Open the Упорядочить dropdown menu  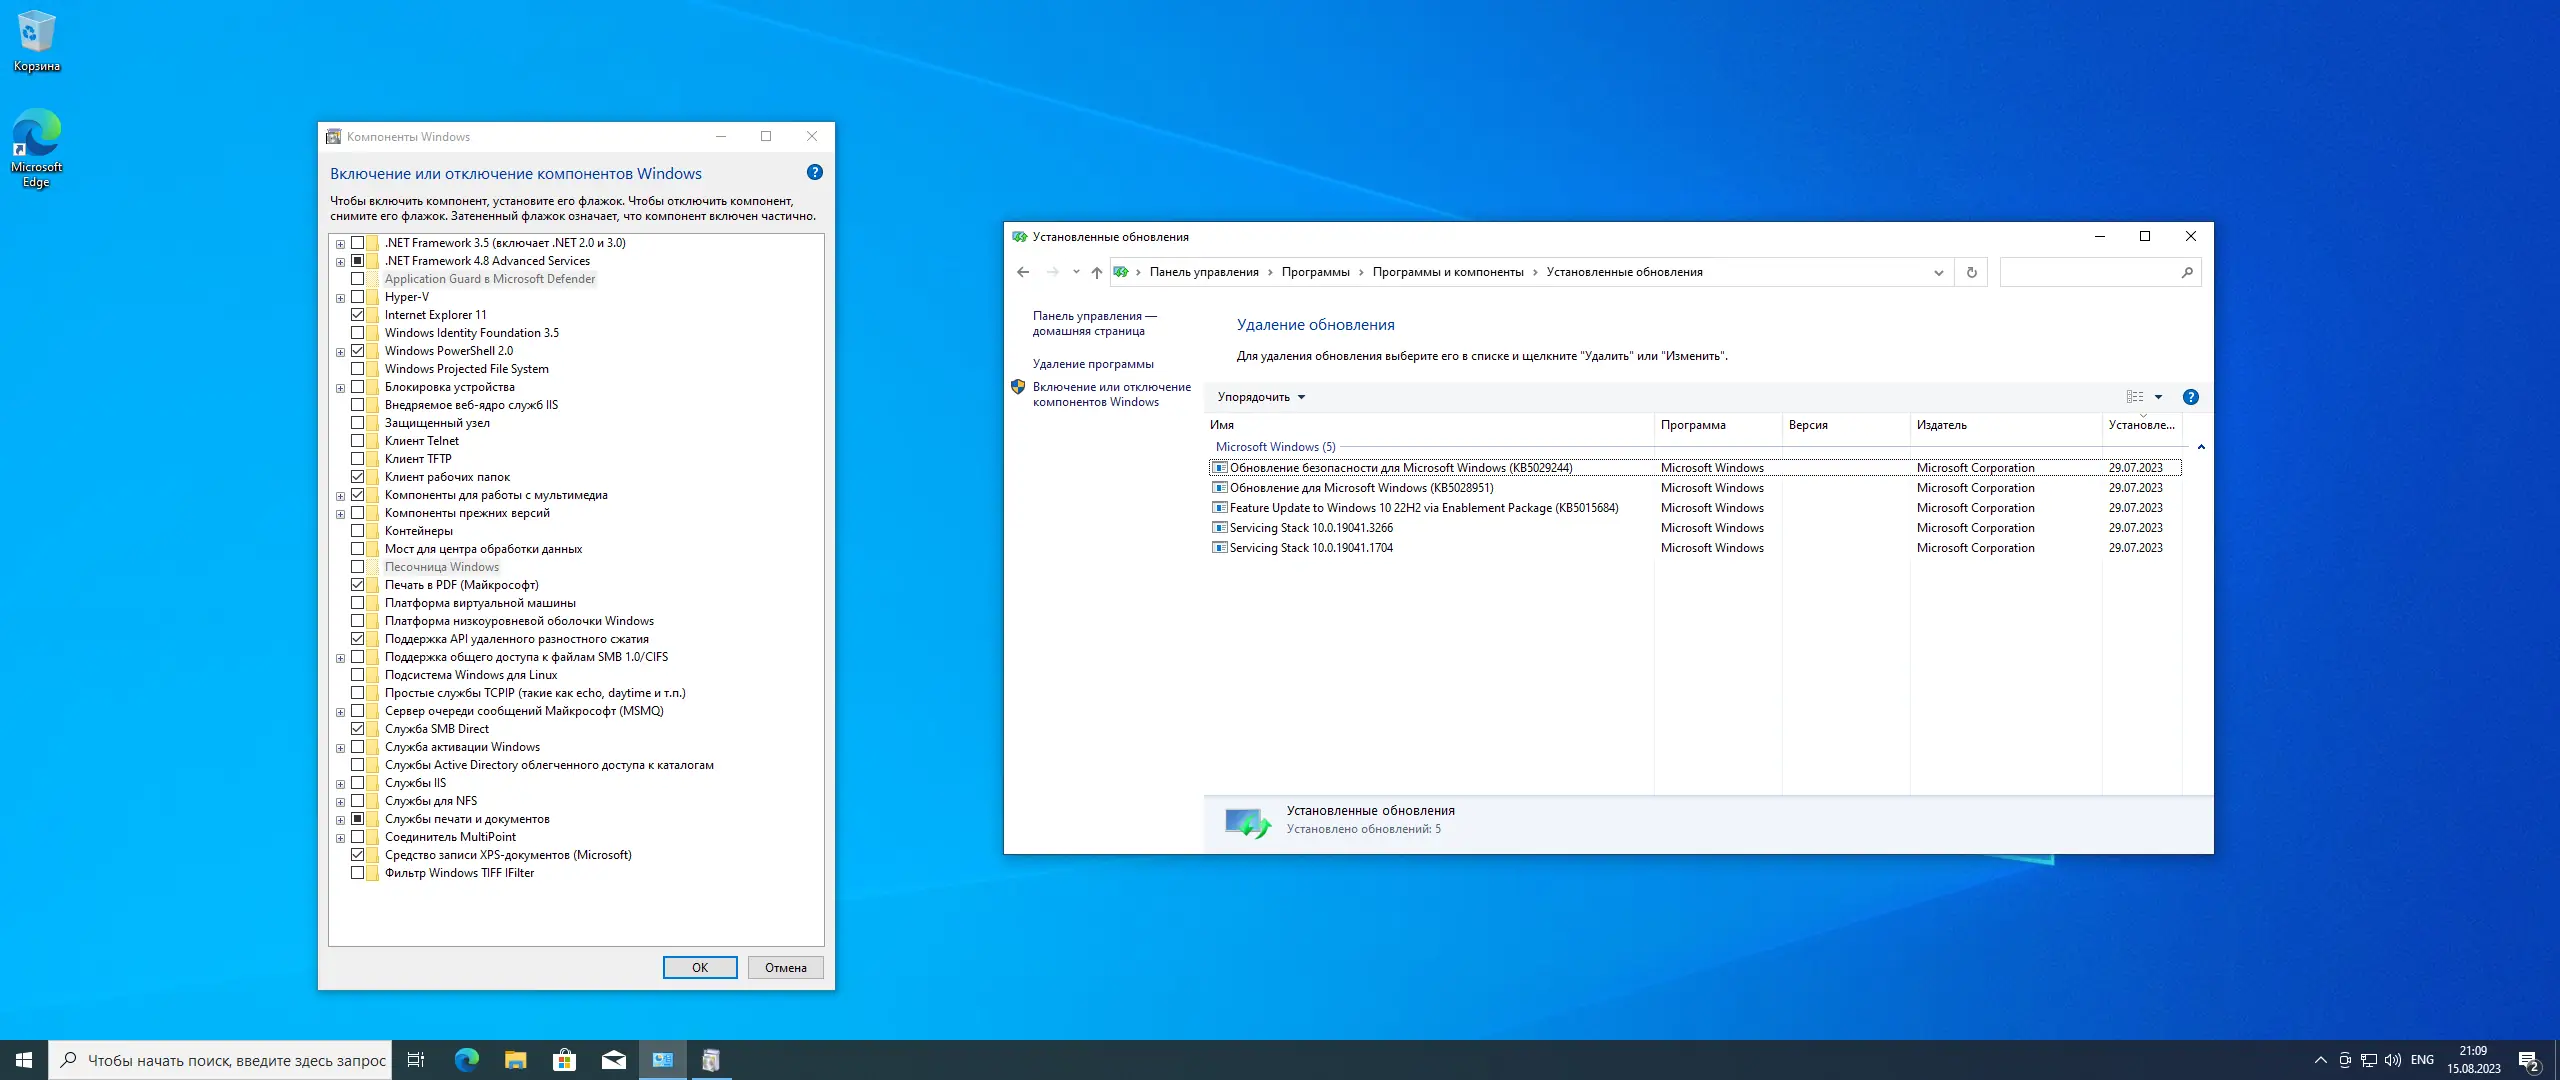[x=1260, y=397]
